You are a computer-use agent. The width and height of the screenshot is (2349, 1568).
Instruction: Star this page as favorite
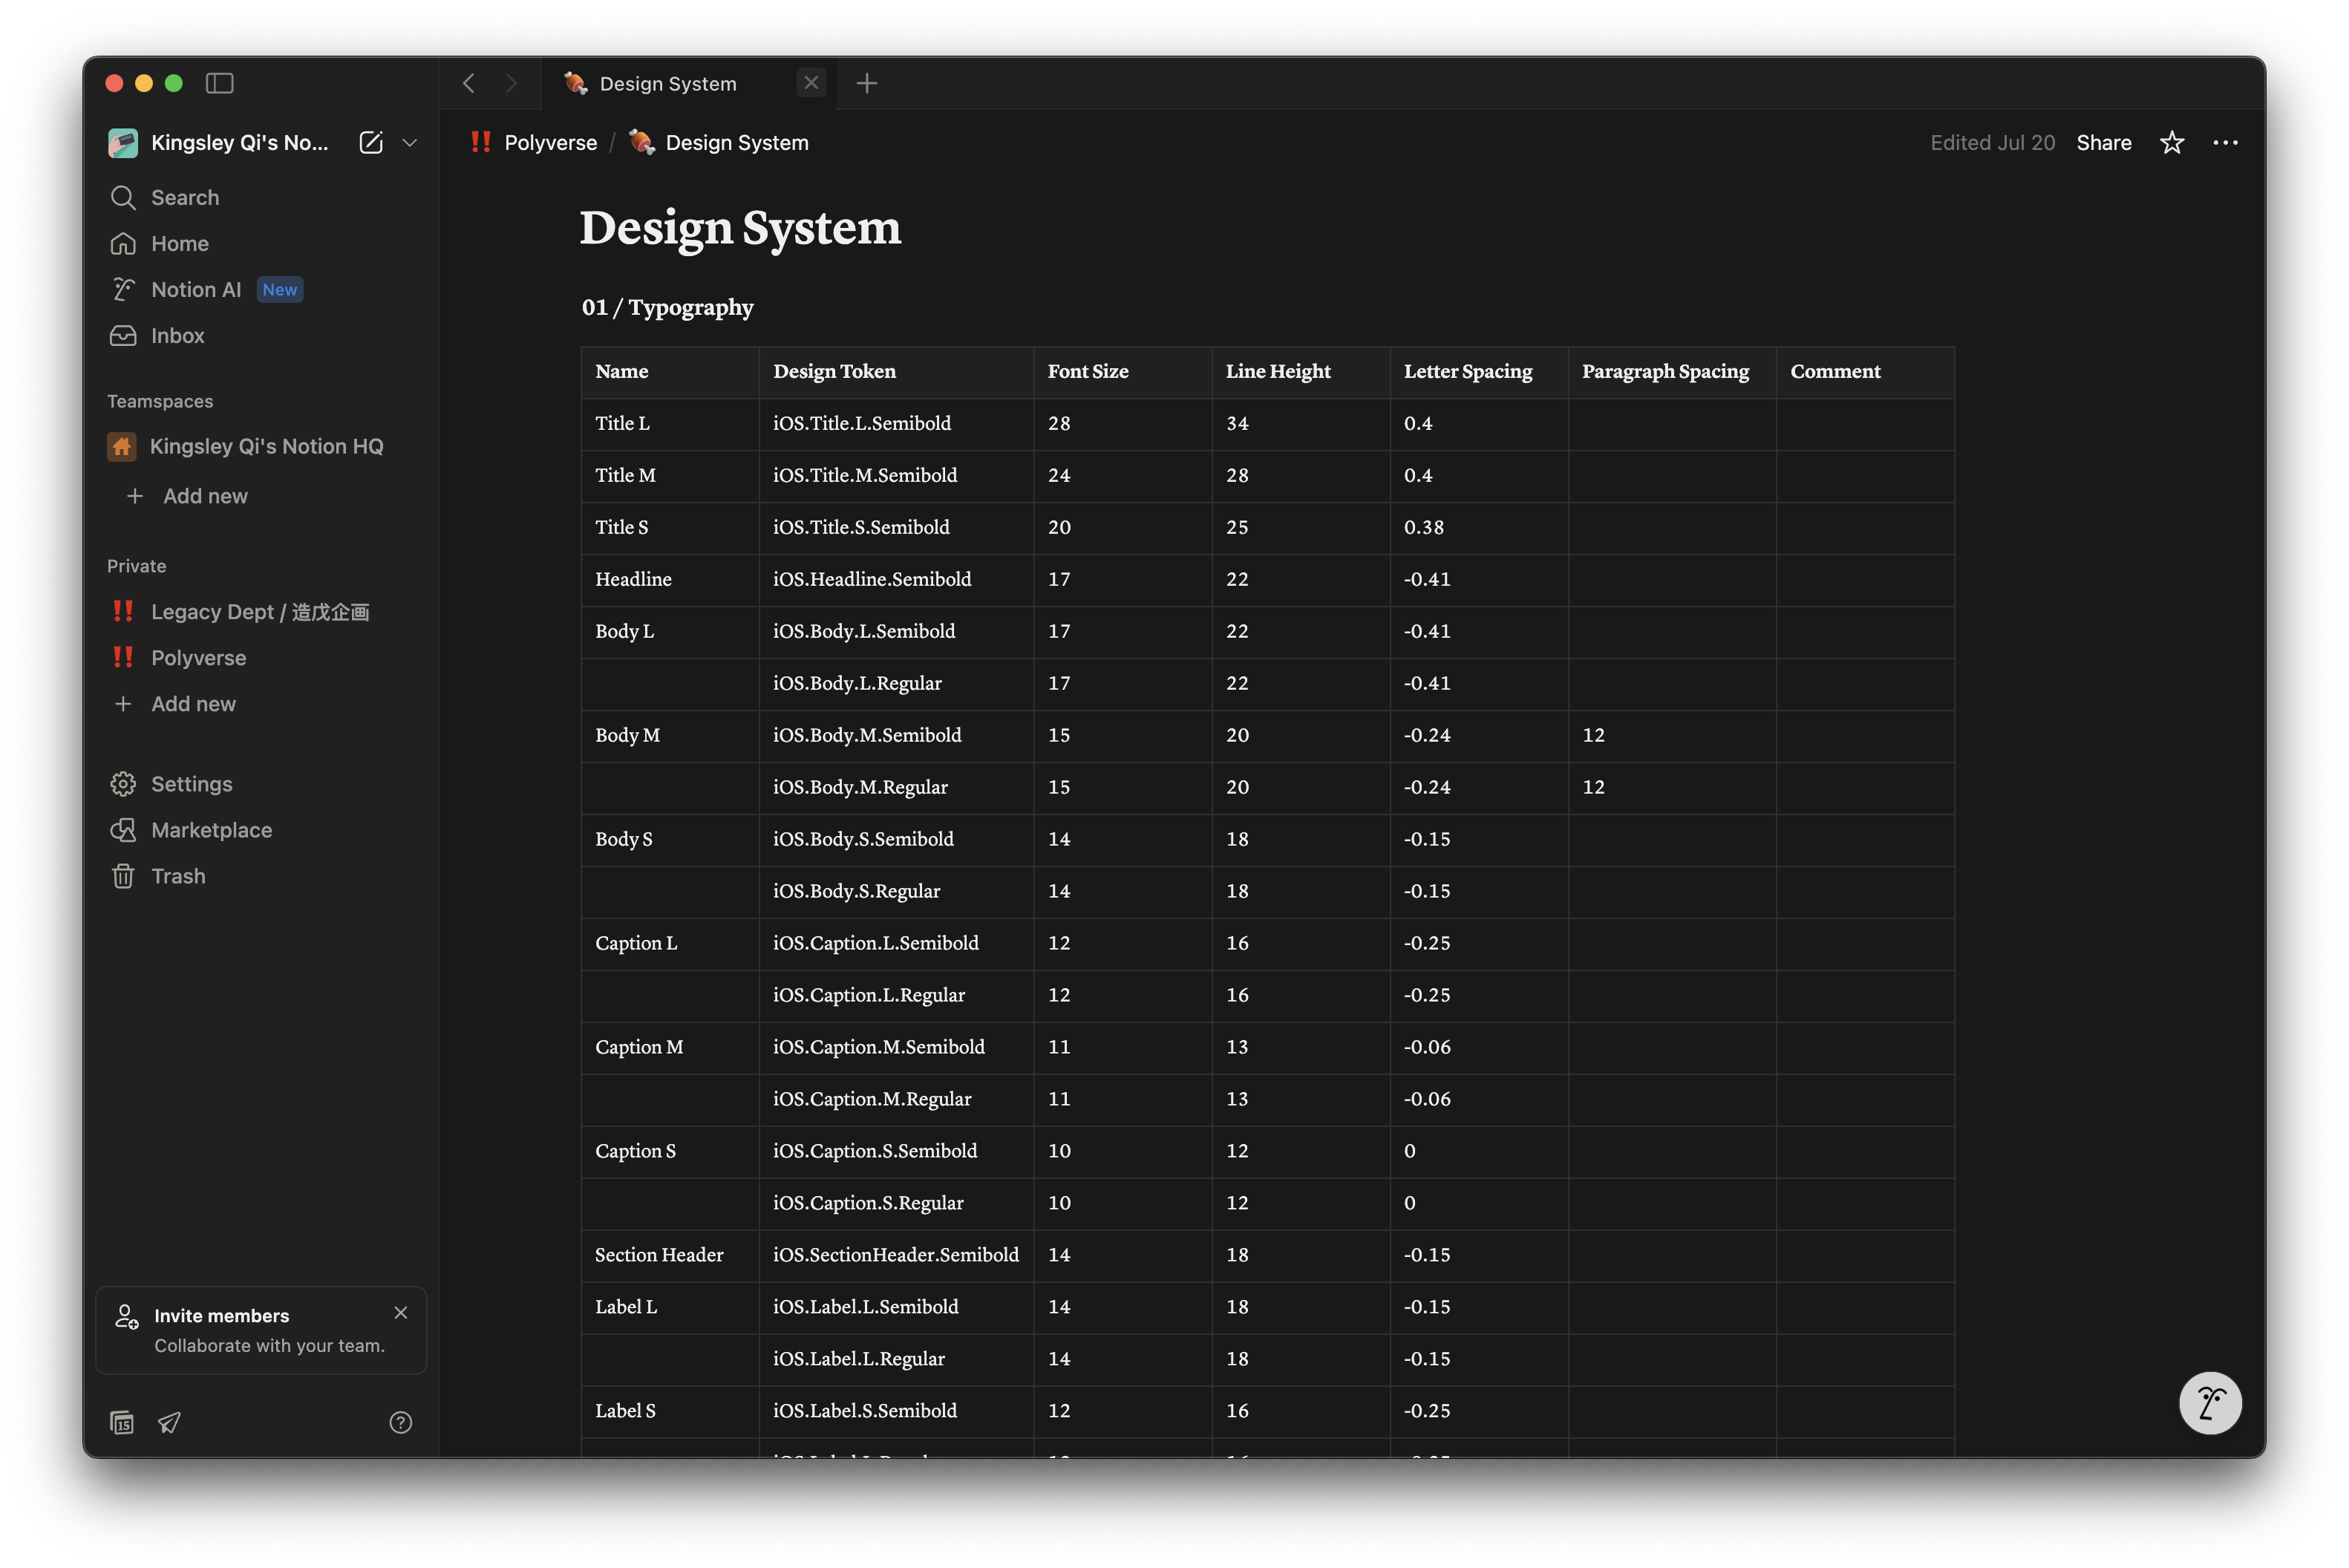(2171, 143)
